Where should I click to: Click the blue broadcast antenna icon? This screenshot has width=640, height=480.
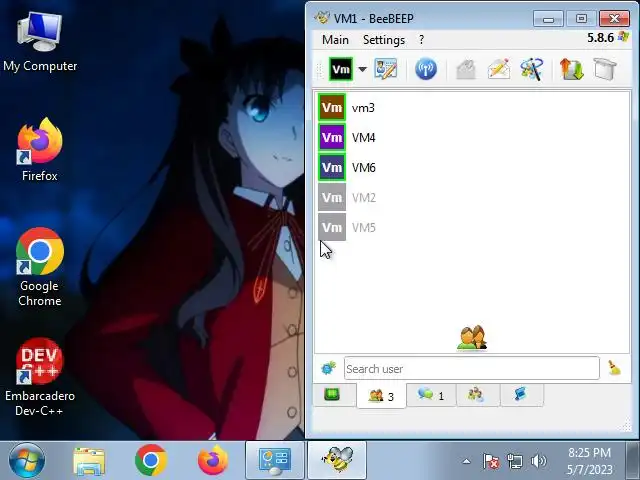click(x=426, y=69)
